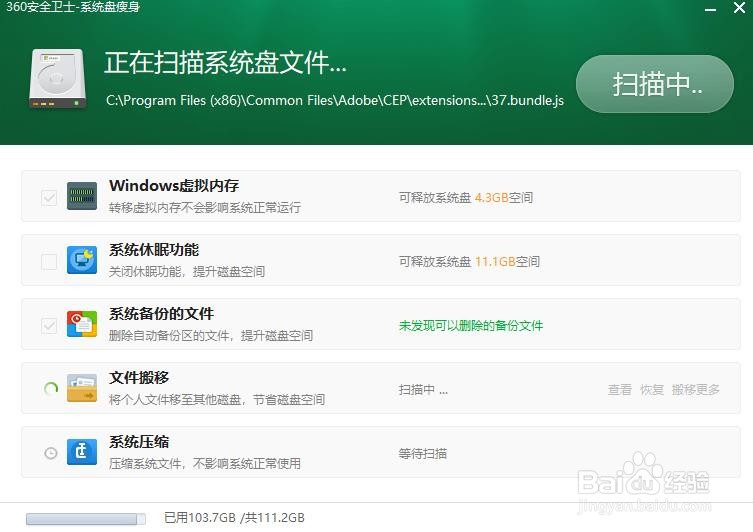Image resolution: width=753 pixels, height=532 pixels.
Task: Click the 等待扫描 status text
Action: point(423,454)
